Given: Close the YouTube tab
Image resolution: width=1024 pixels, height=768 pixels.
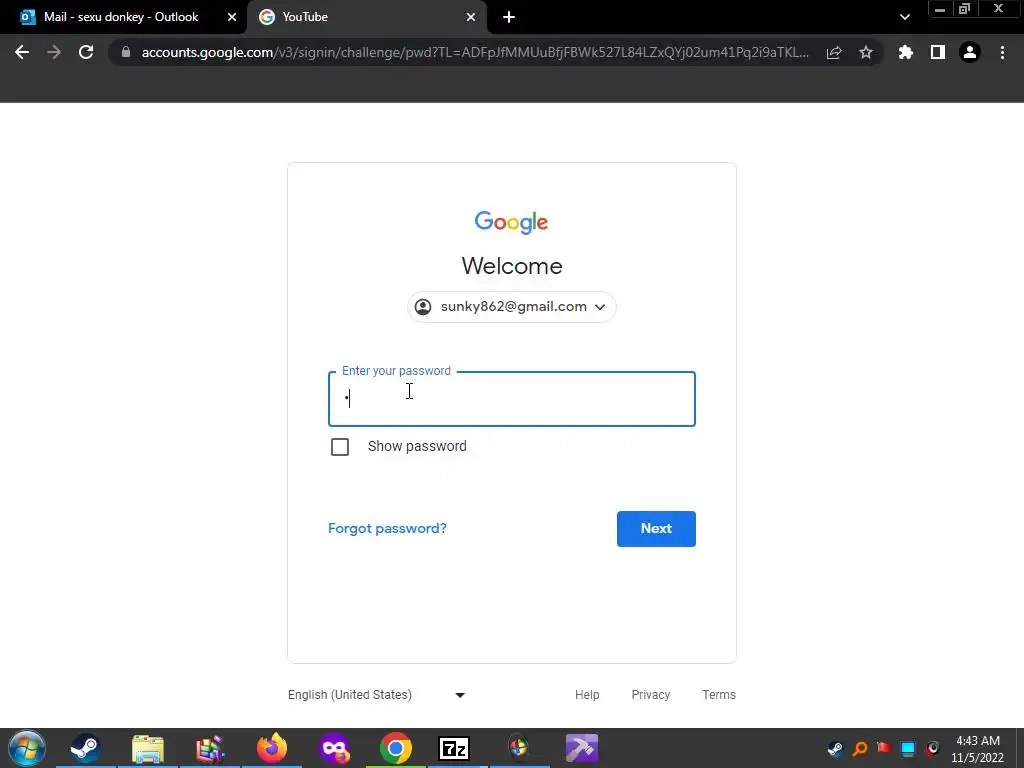Looking at the screenshot, I should pos(471,17).
